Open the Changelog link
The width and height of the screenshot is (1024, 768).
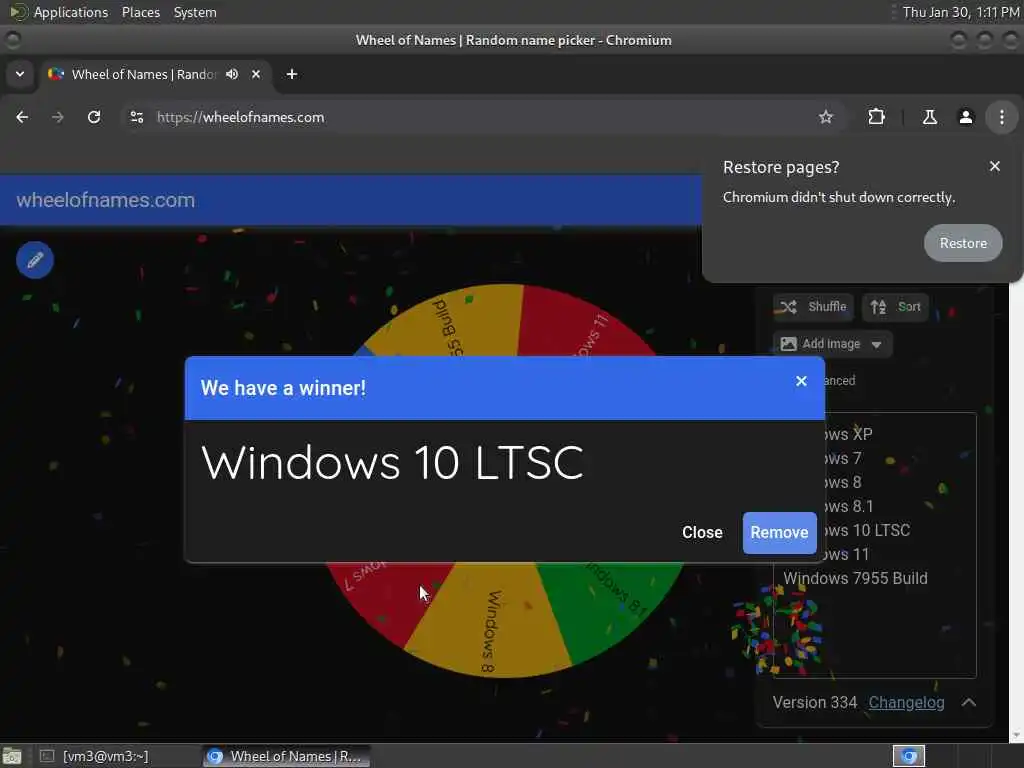[x=906, y=703]
